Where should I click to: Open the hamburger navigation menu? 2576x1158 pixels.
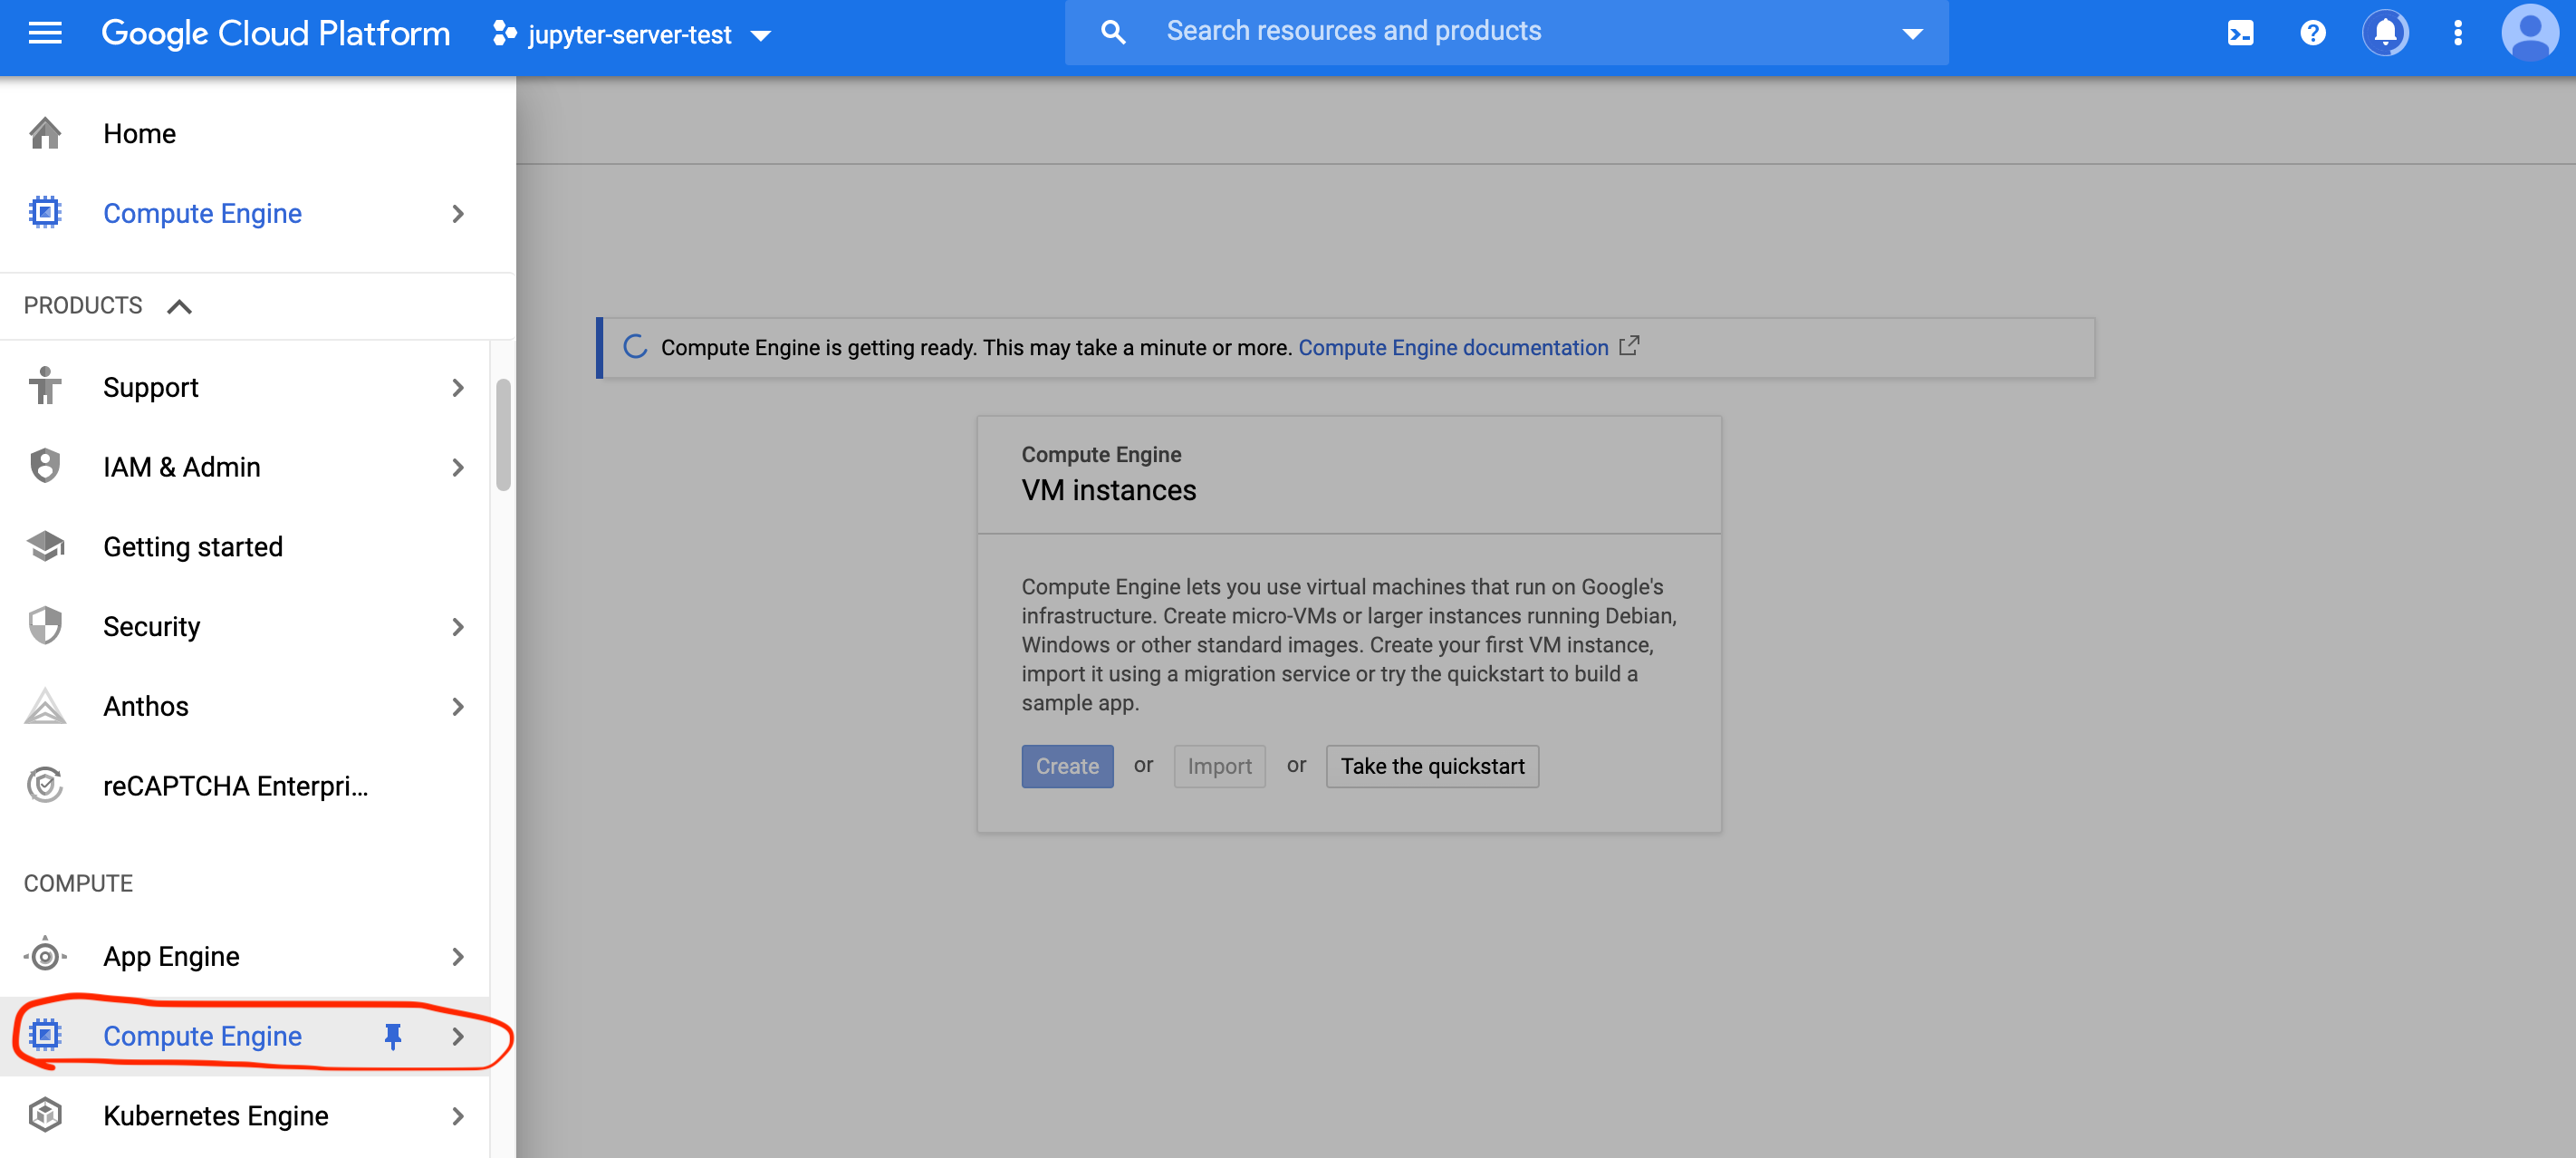pos(45,34)
